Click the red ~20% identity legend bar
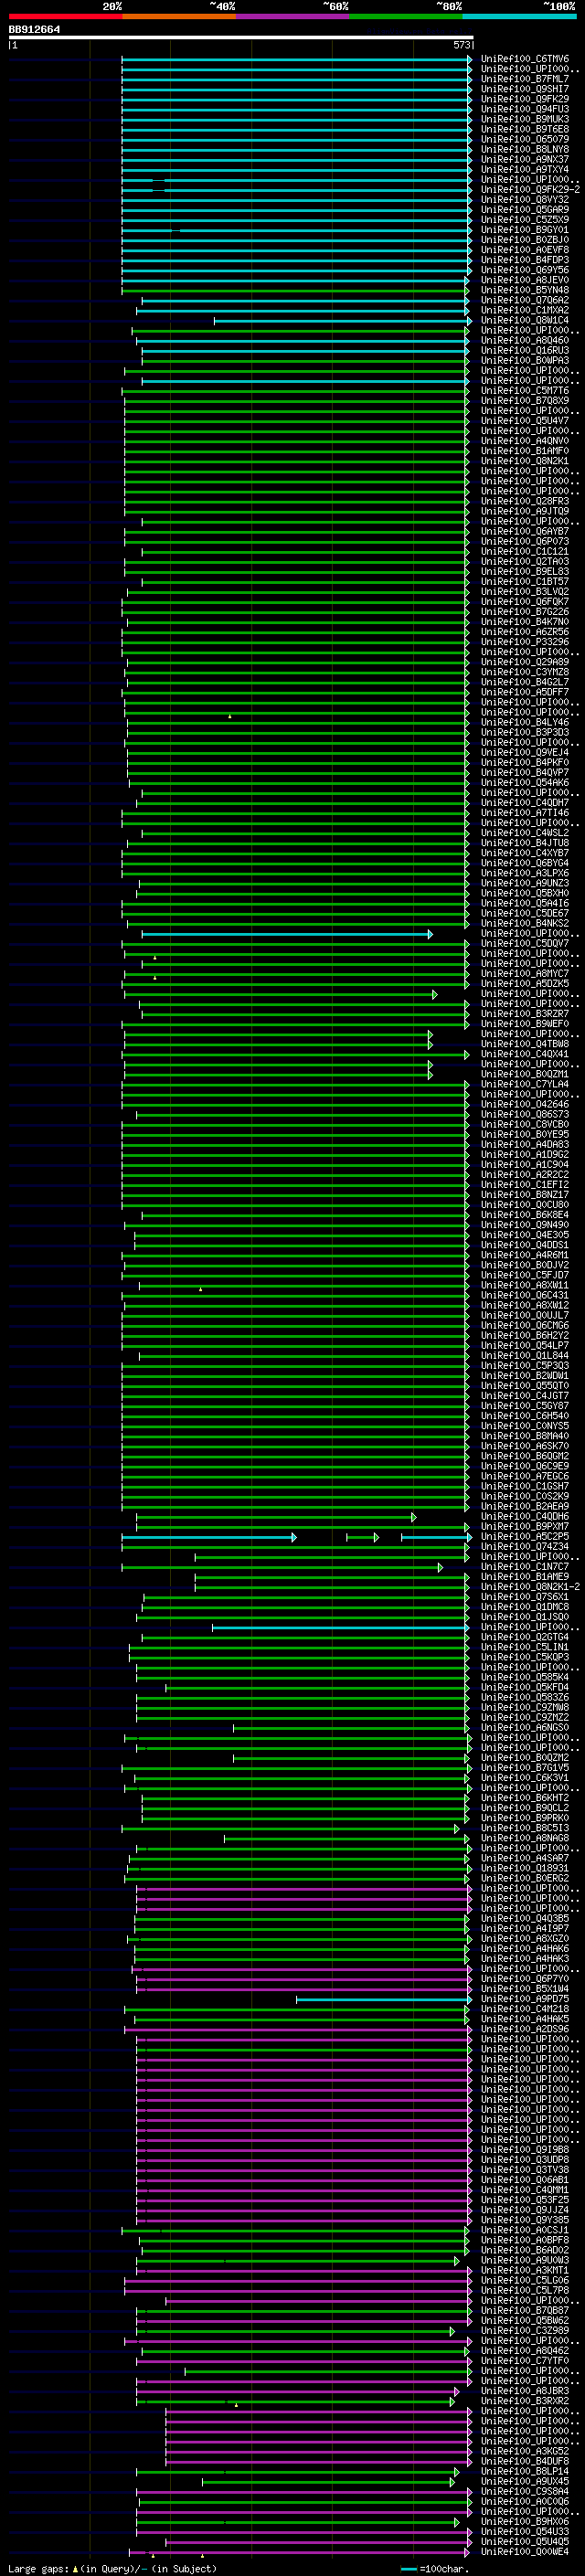Screen dimensions: 585x2576 [65, 16]
